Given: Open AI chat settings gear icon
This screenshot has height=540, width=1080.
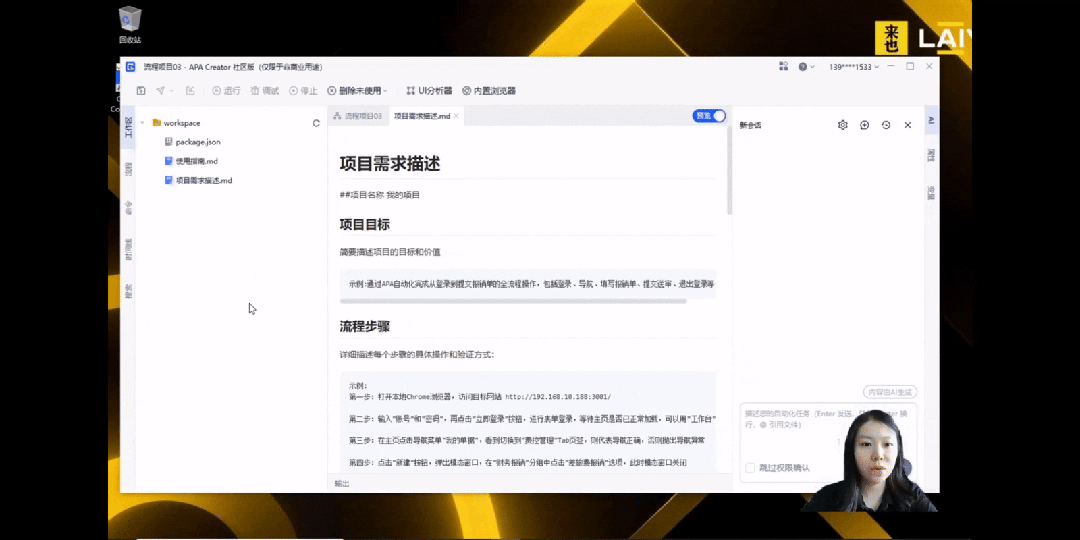Looking at the screenshot, I should click(842, 125).
